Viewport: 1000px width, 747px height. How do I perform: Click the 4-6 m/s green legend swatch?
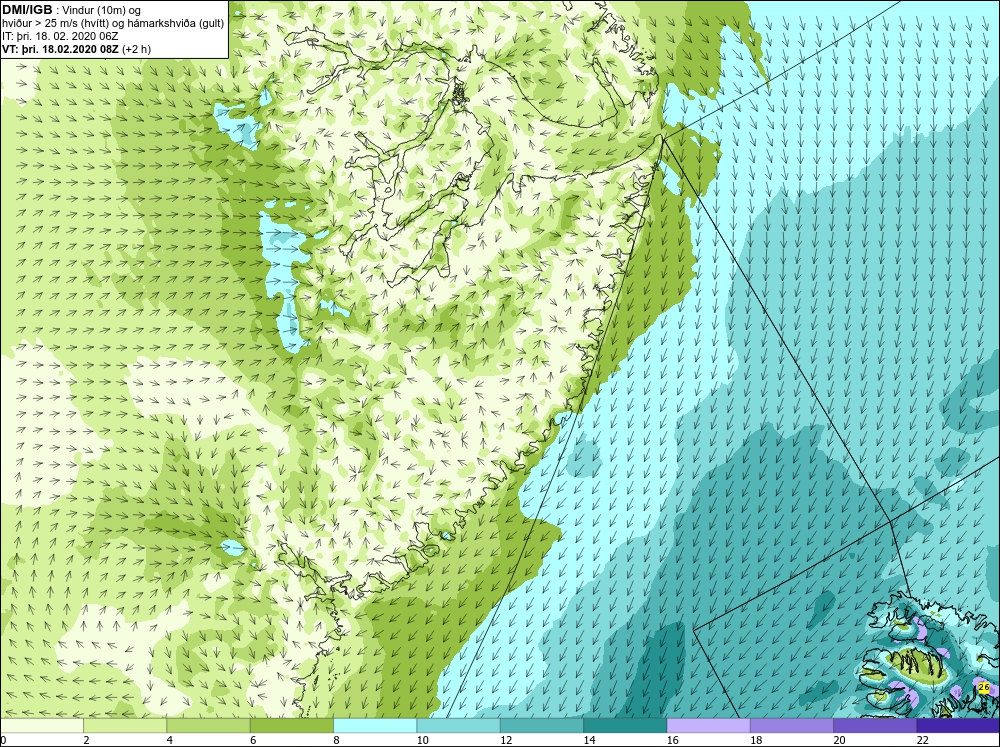(209, 726)
